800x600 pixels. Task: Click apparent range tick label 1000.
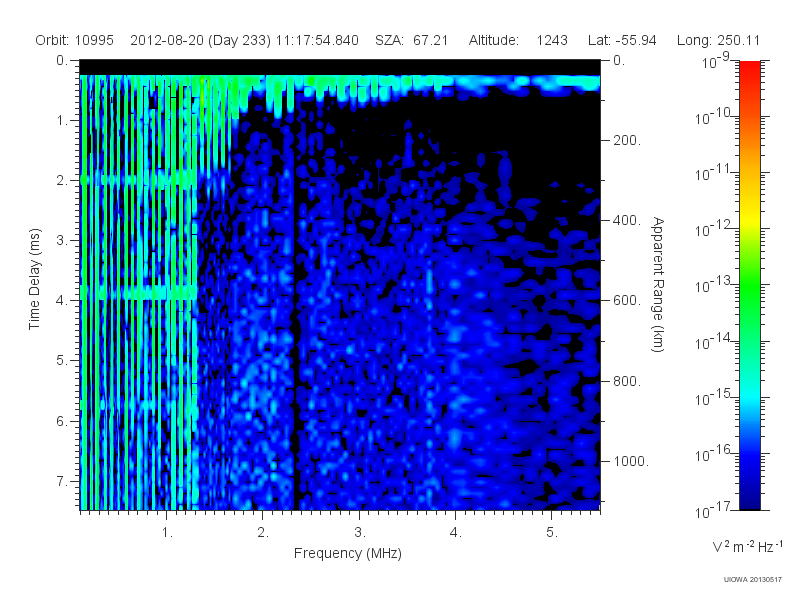coord(631,461)
